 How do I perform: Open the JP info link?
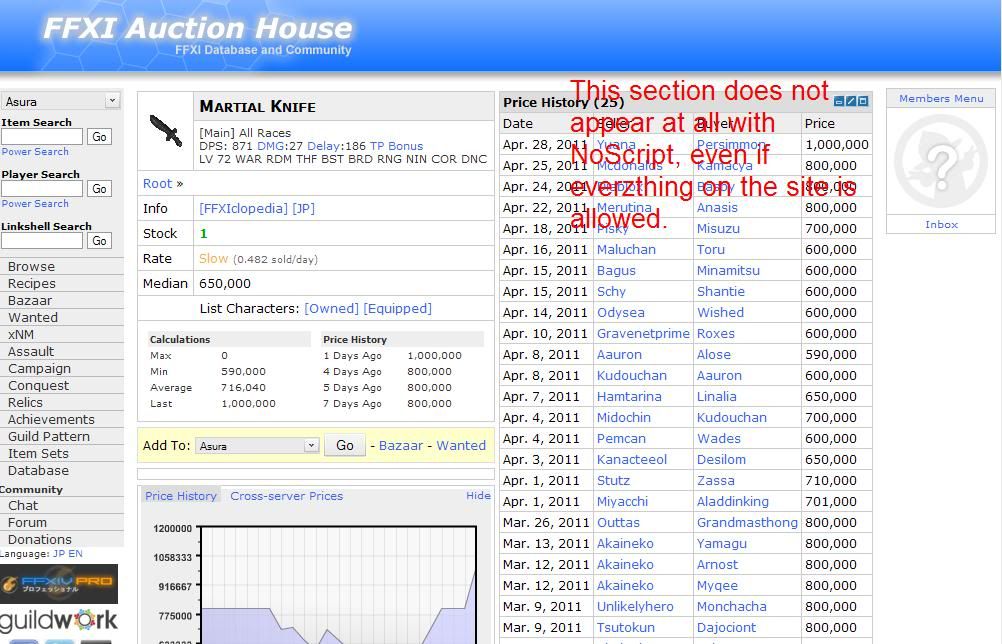[304, 208]
